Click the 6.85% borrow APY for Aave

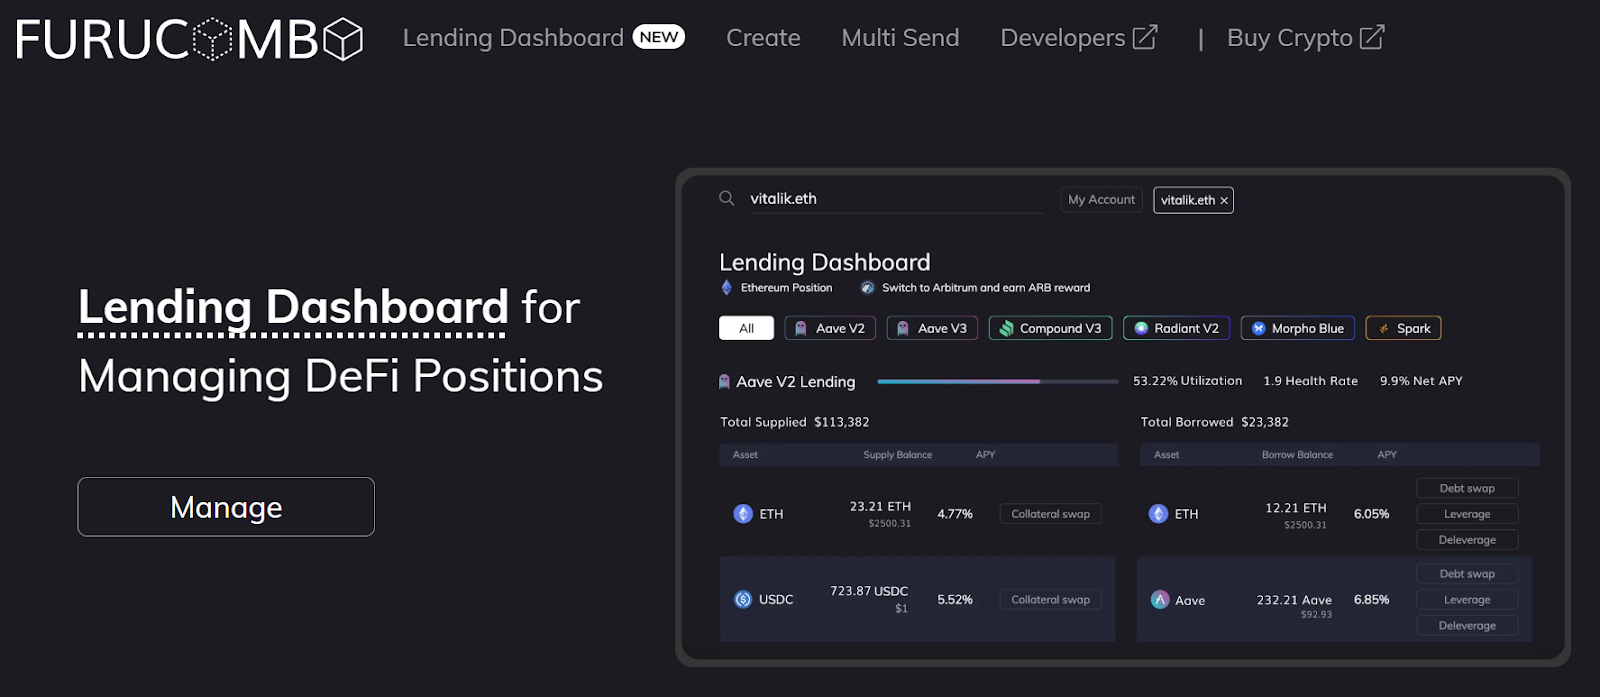1371,600
